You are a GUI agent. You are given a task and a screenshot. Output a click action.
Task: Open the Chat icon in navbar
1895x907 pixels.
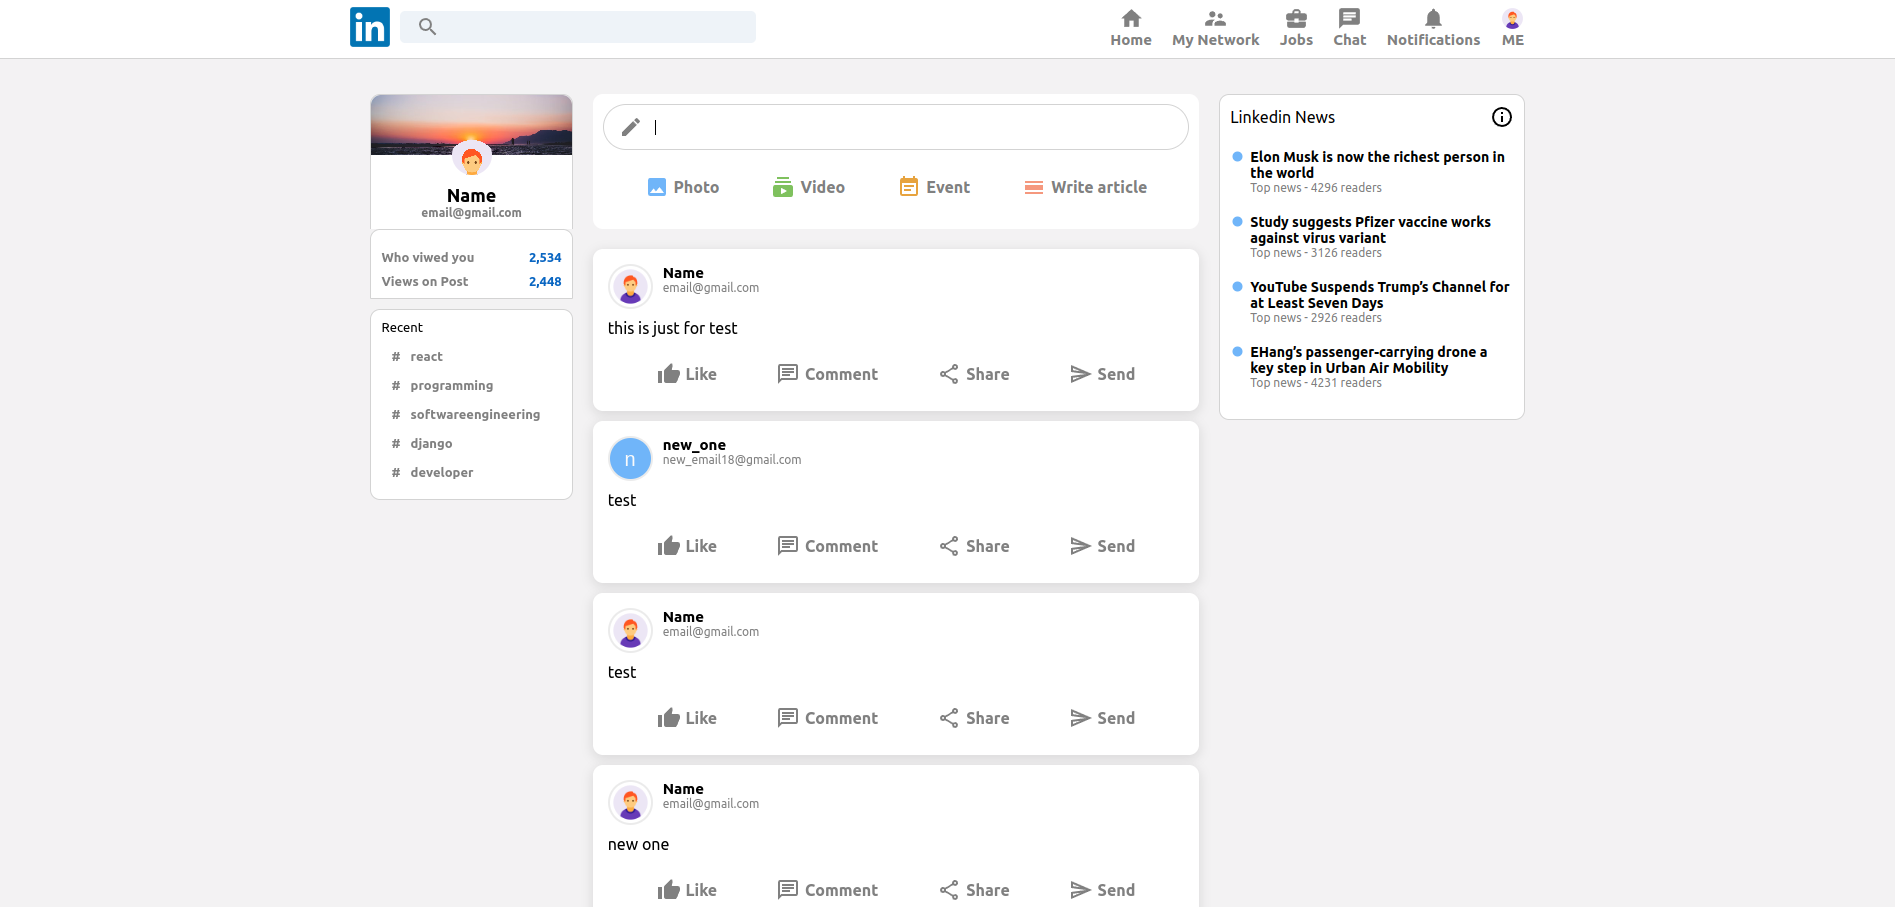point(1348,19)
